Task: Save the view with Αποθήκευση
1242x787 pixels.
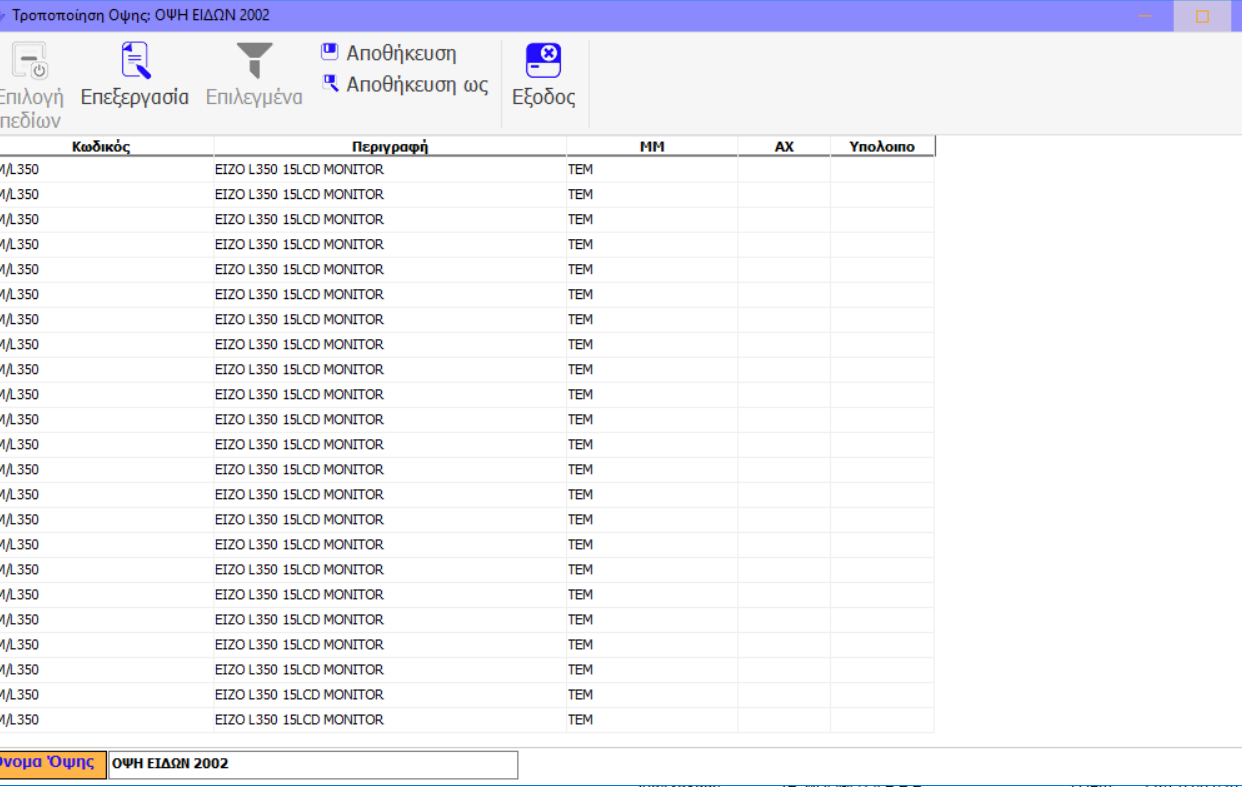Action: point(400,54)
